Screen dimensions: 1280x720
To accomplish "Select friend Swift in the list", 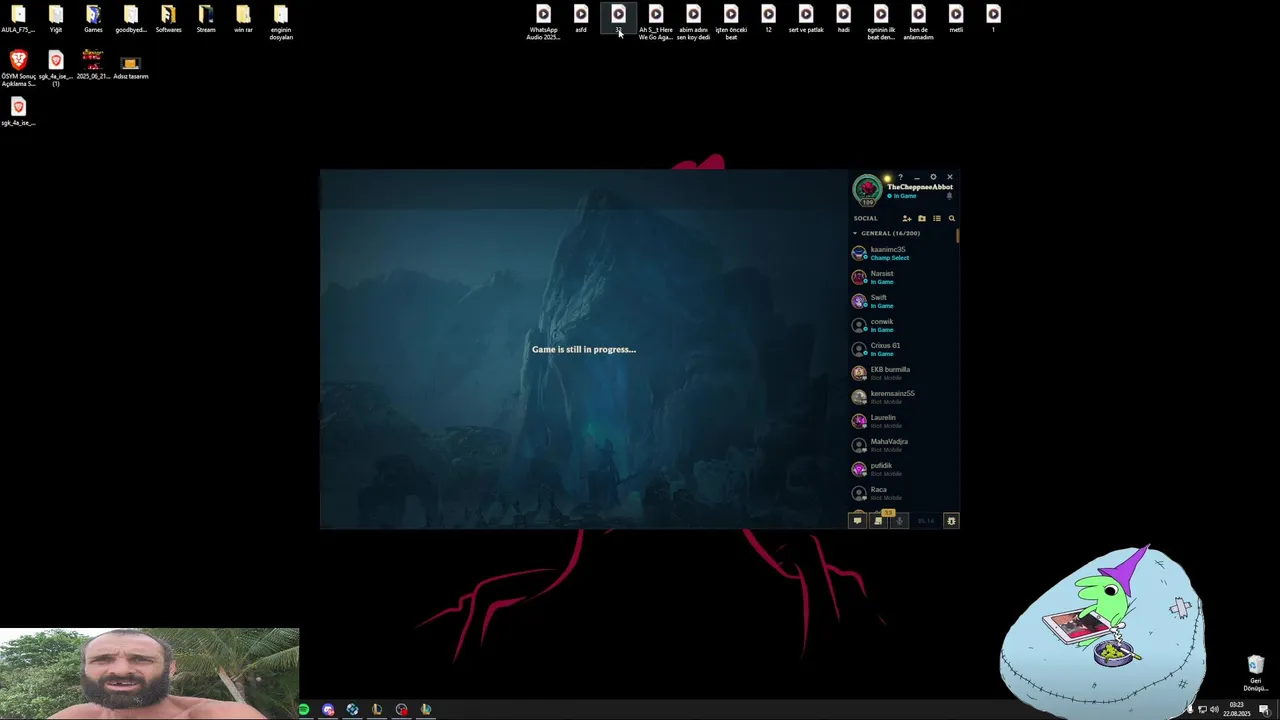I will 902,301.
